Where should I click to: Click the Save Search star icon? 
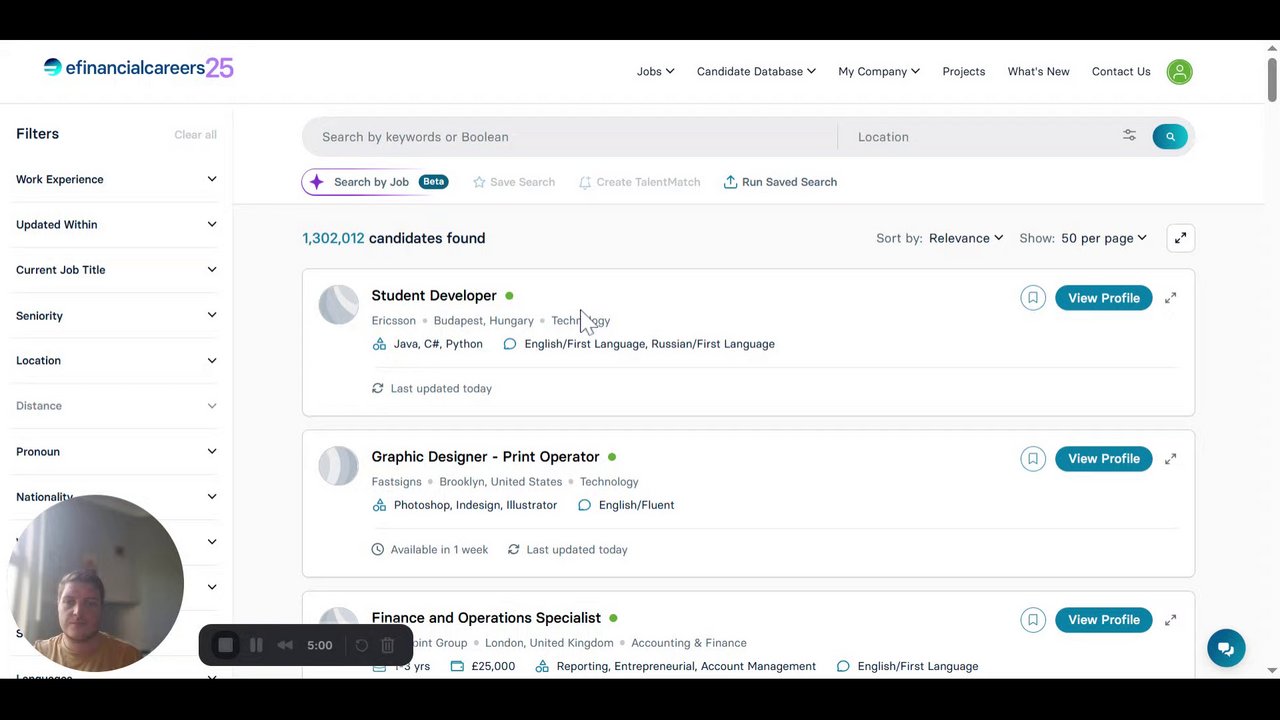(479, 182)
